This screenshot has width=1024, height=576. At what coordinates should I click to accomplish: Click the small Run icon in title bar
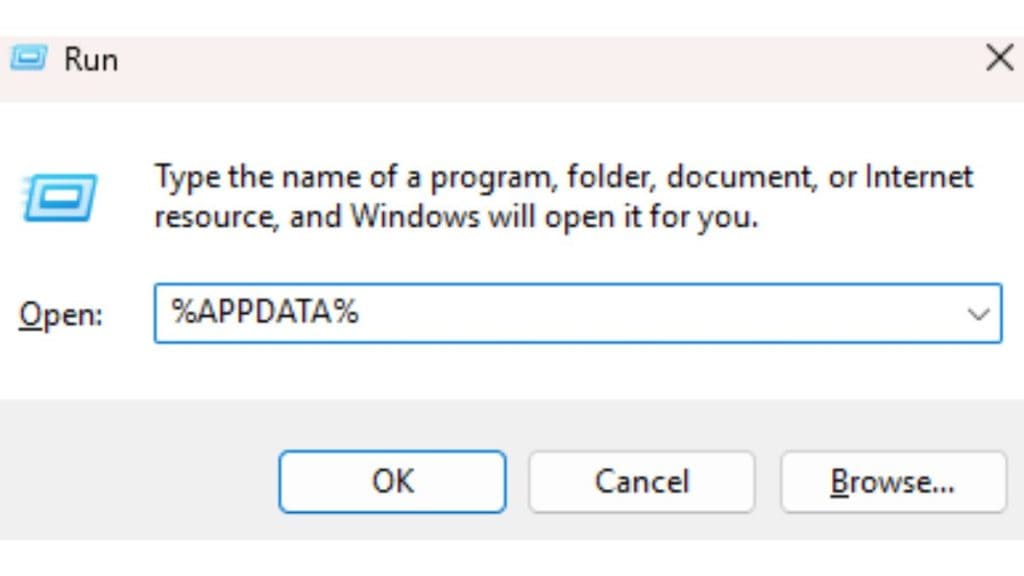point(29,59)
